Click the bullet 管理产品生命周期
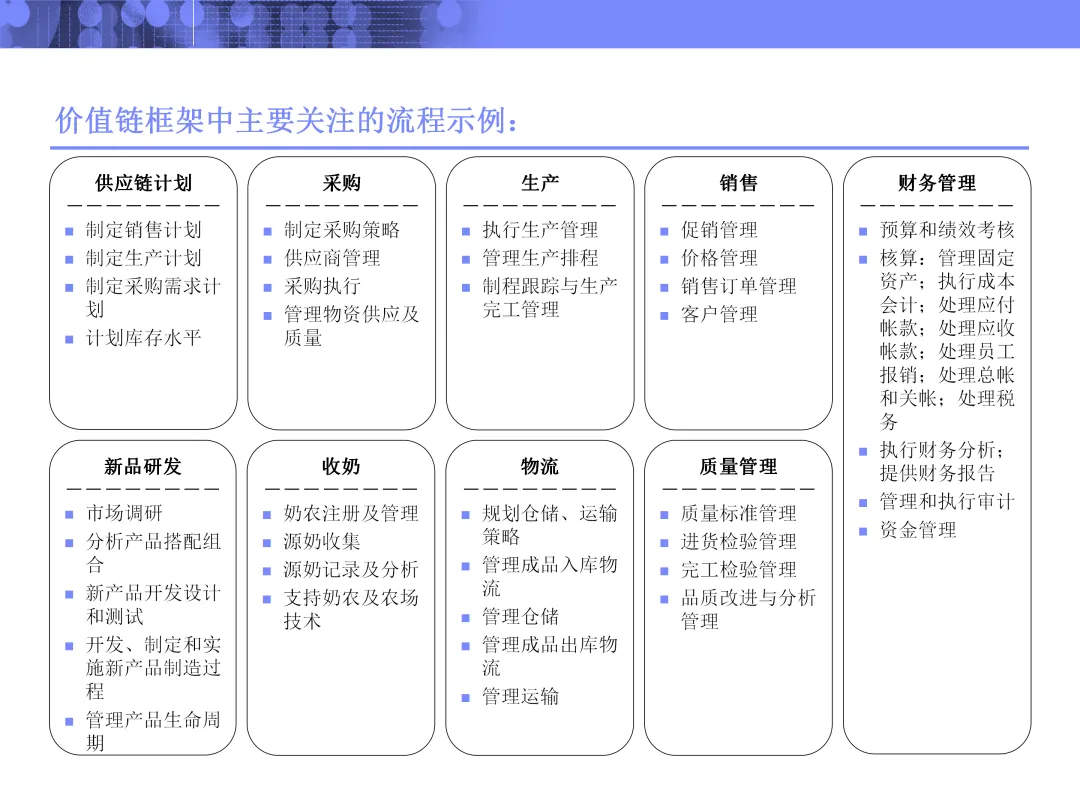 click(x=153, y=731)
